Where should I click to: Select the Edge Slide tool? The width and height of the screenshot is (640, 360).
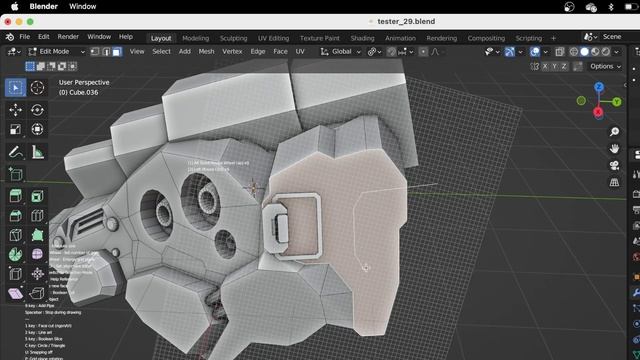(x=16, y=274)
